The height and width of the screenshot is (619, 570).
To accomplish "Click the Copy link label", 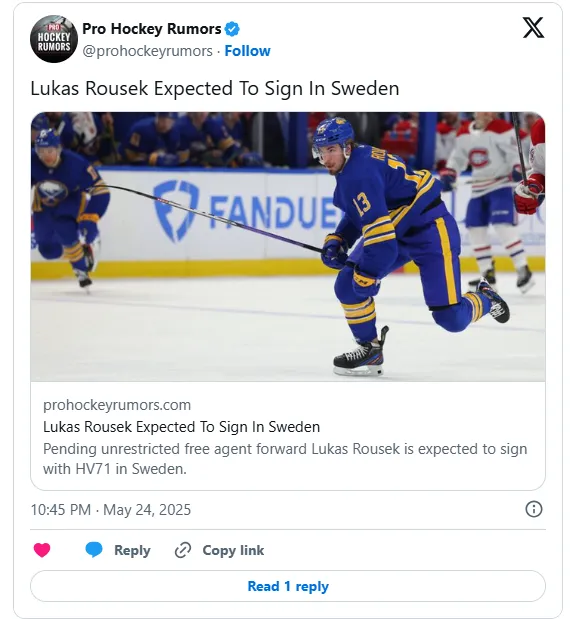I will [x=233, y=550].
